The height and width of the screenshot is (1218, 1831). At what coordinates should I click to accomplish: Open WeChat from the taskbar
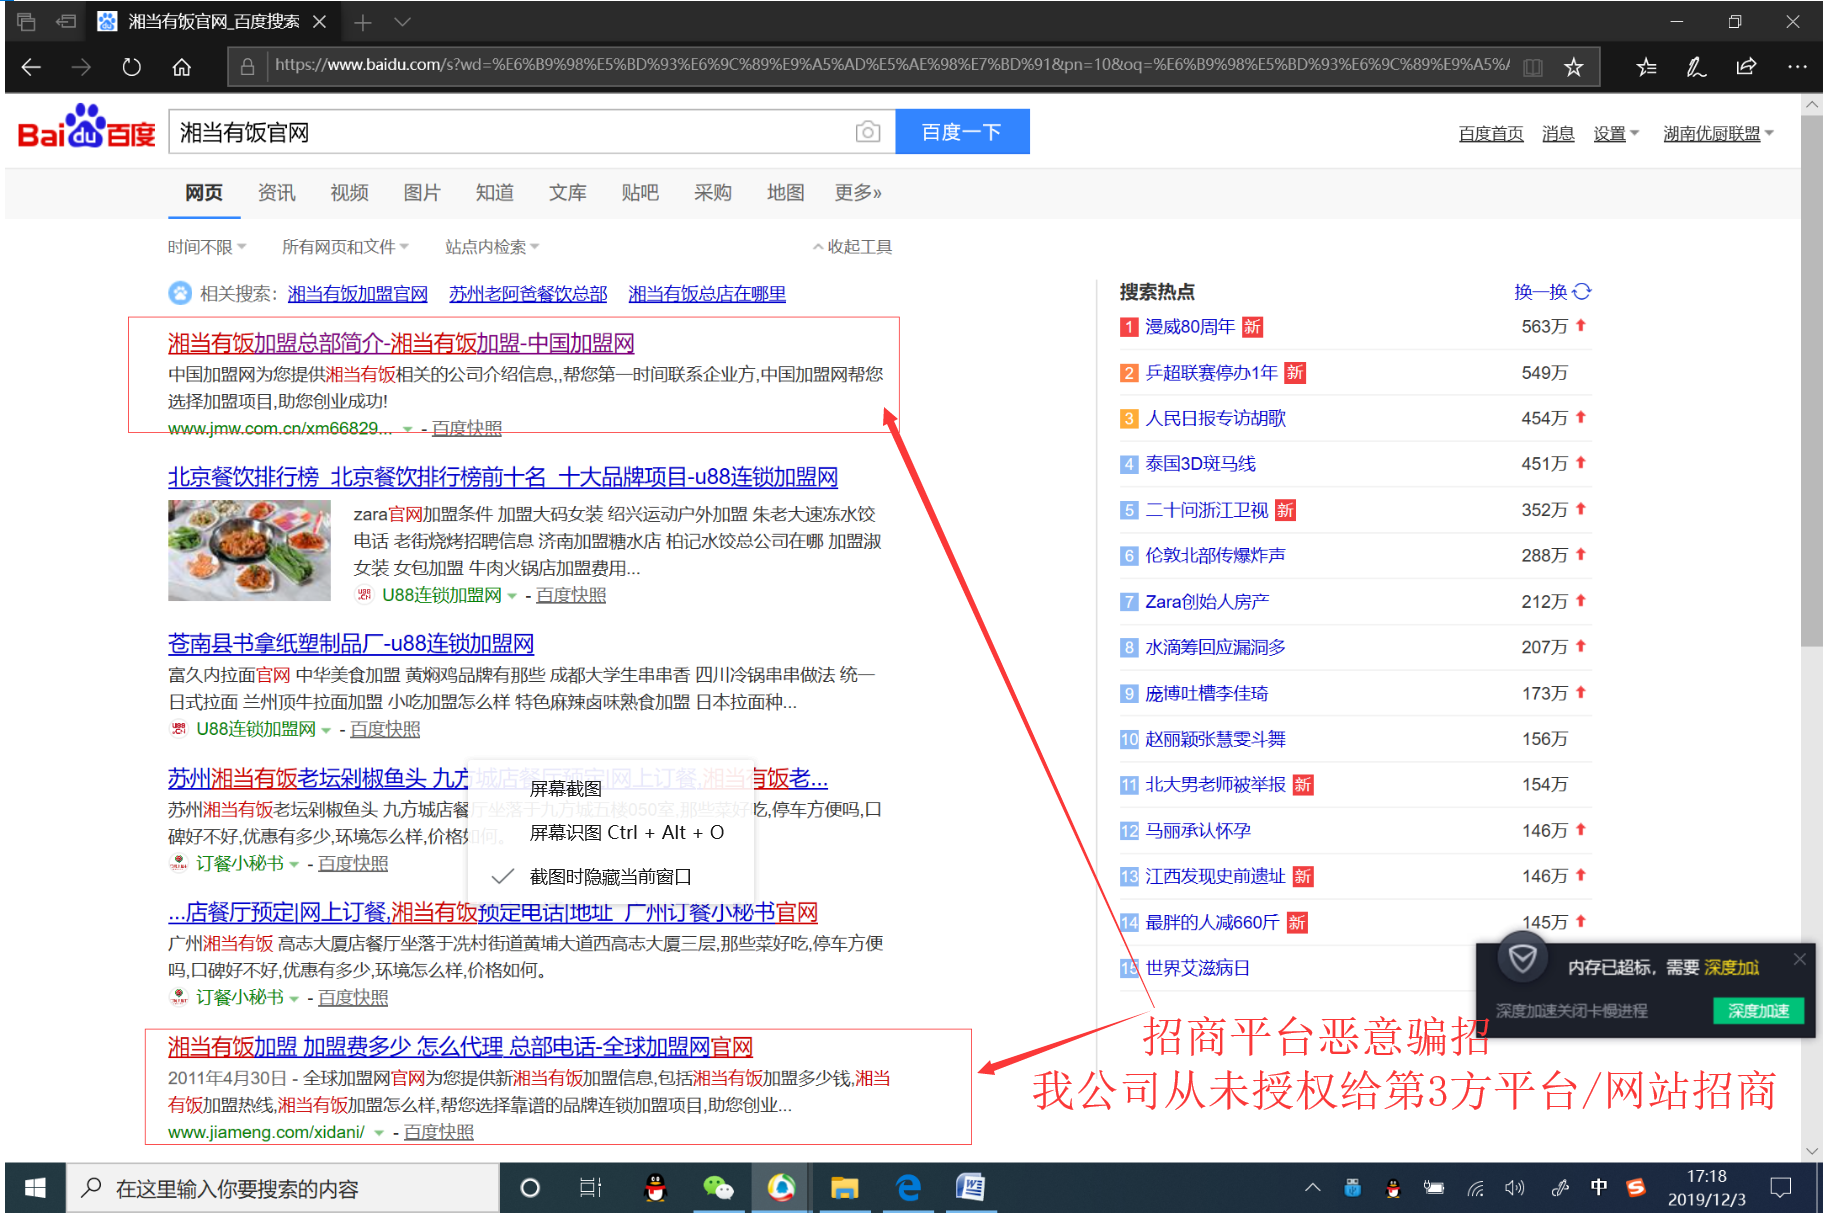click(x=717, y=1188)
